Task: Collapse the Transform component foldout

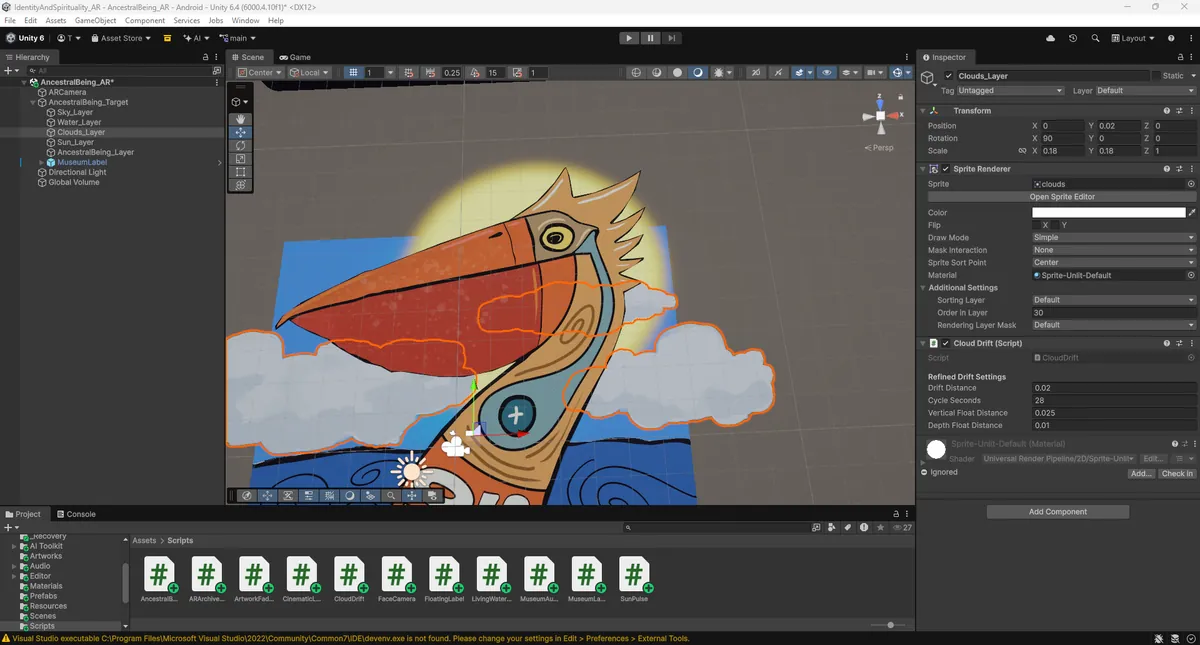Action: tap(924, 111)
